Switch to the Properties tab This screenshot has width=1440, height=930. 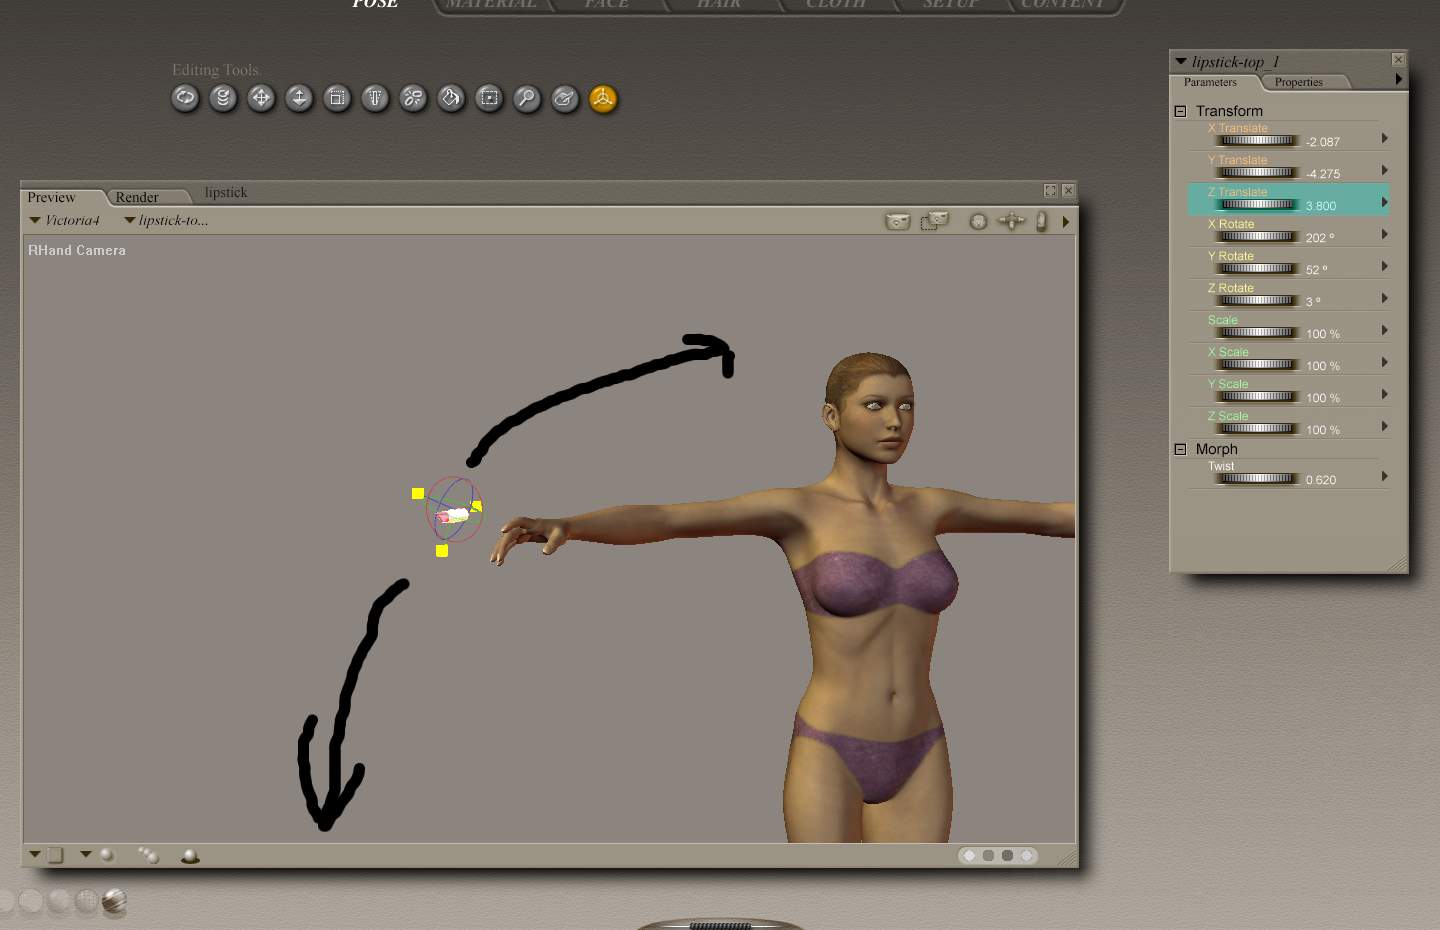(x=1299, y=82)
